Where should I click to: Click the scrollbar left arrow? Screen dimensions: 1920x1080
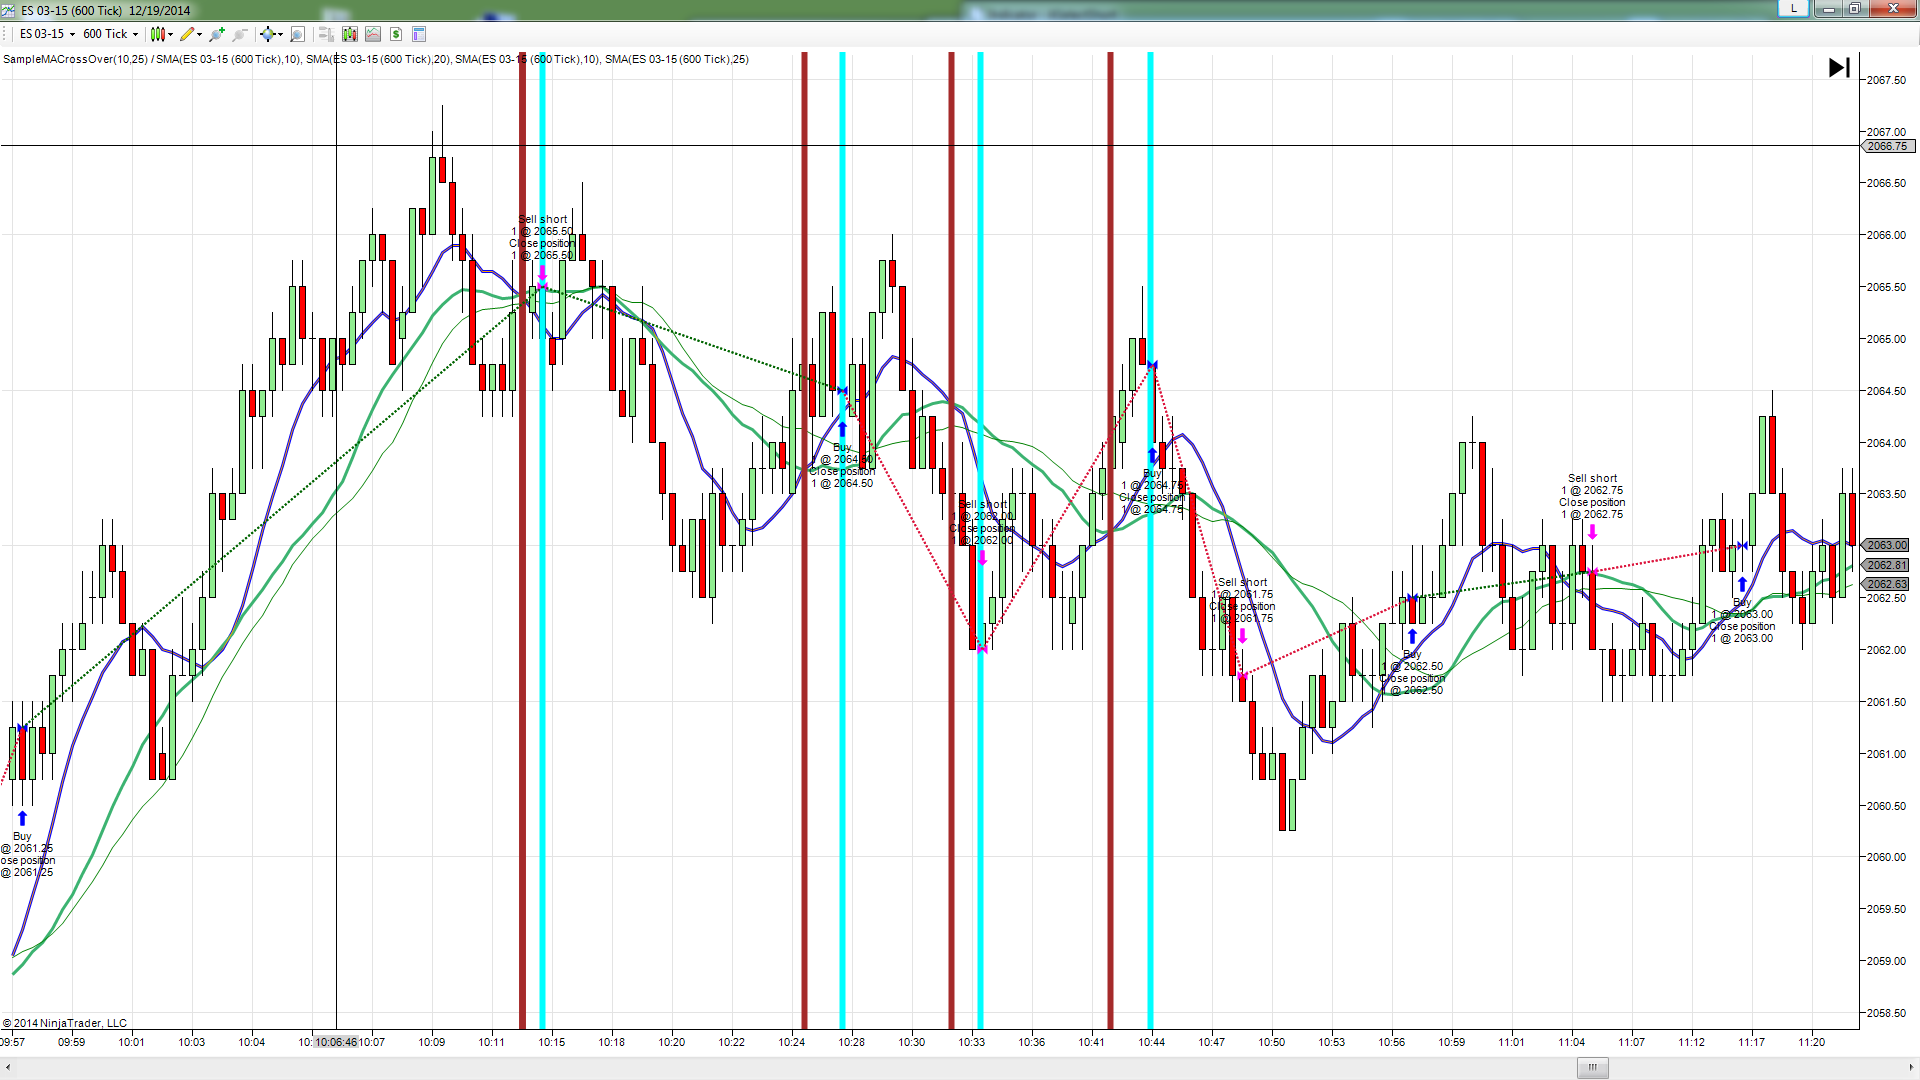pyautogui.click(x=8, y=1068)
